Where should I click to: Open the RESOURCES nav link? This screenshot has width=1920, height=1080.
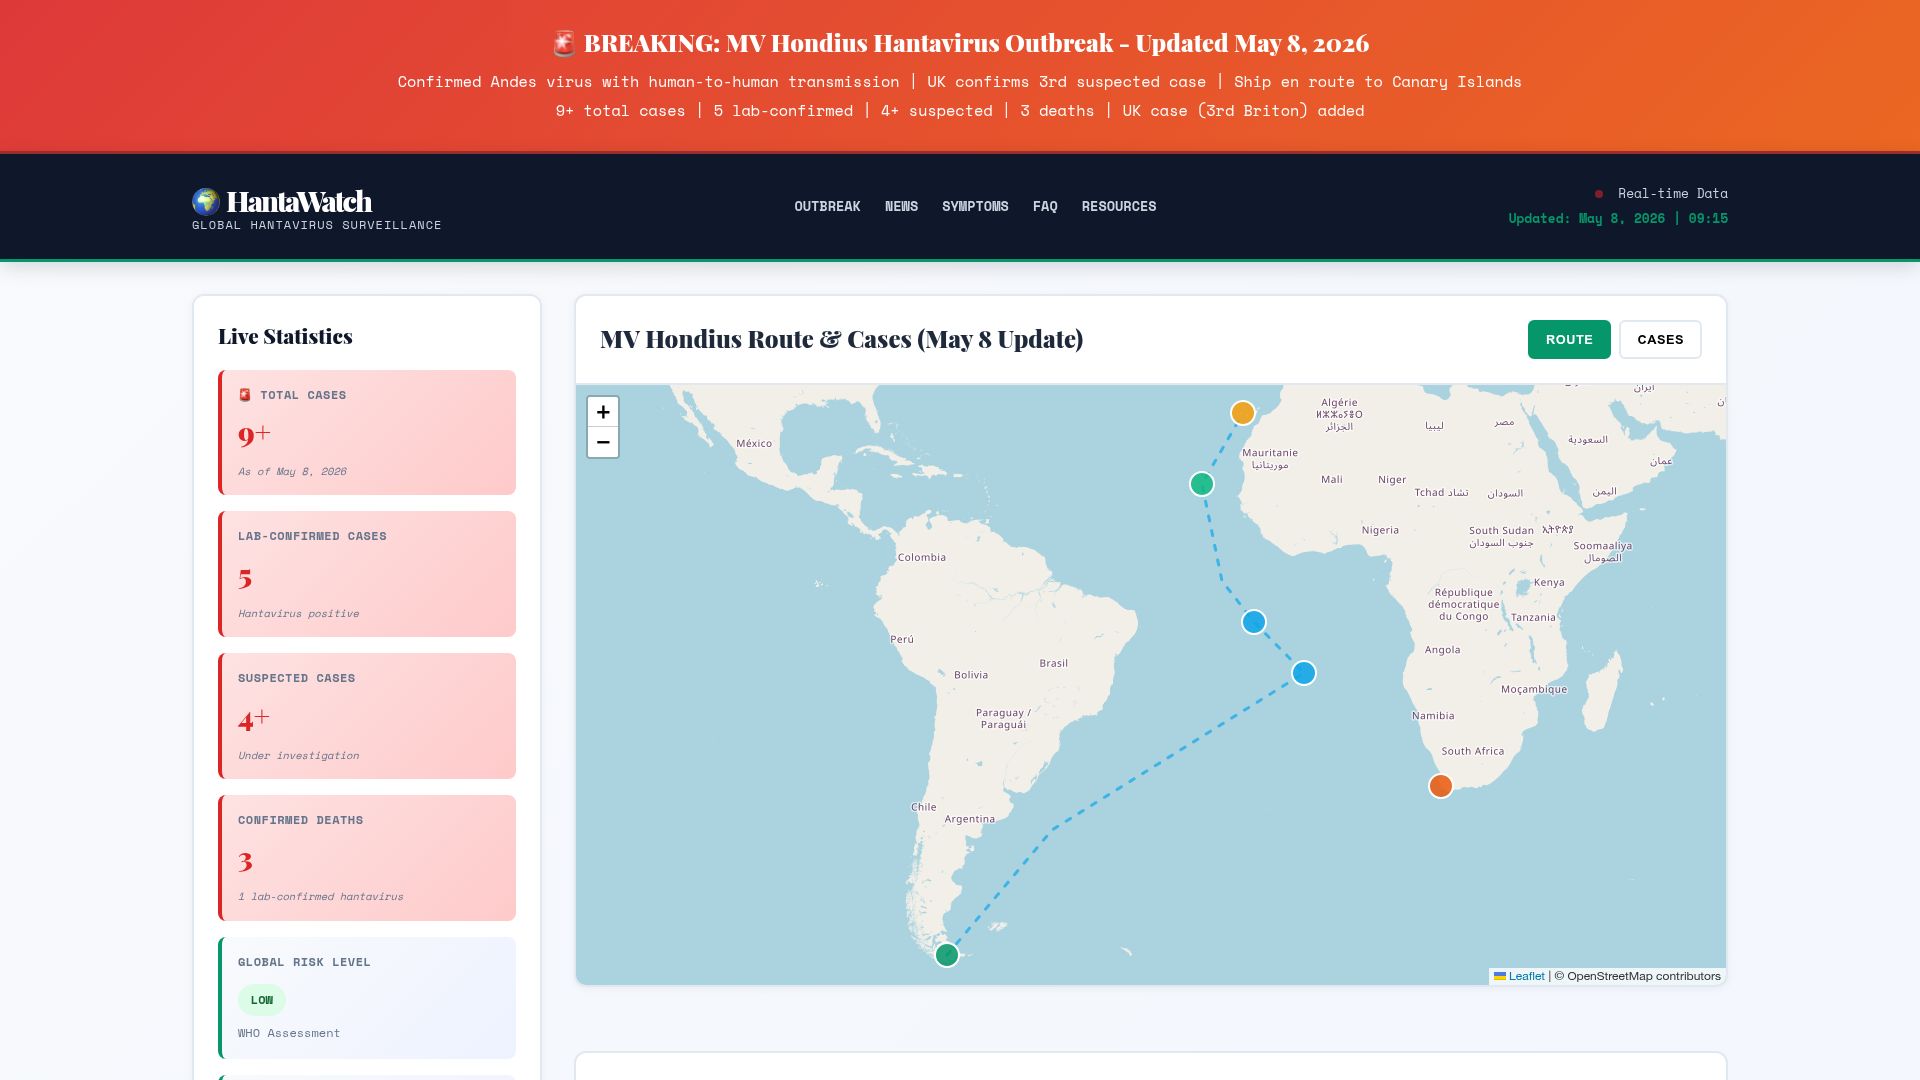pos(1119,206)
